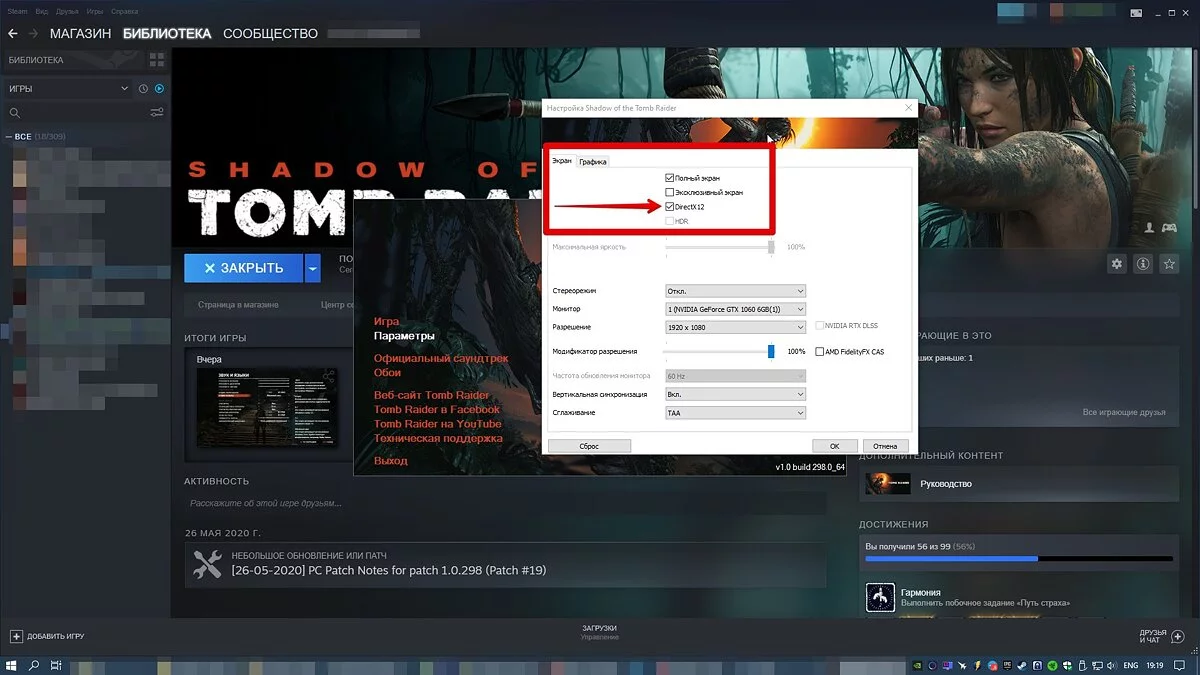
Task: Click Страница в магазине link
Action: [238, 304]
